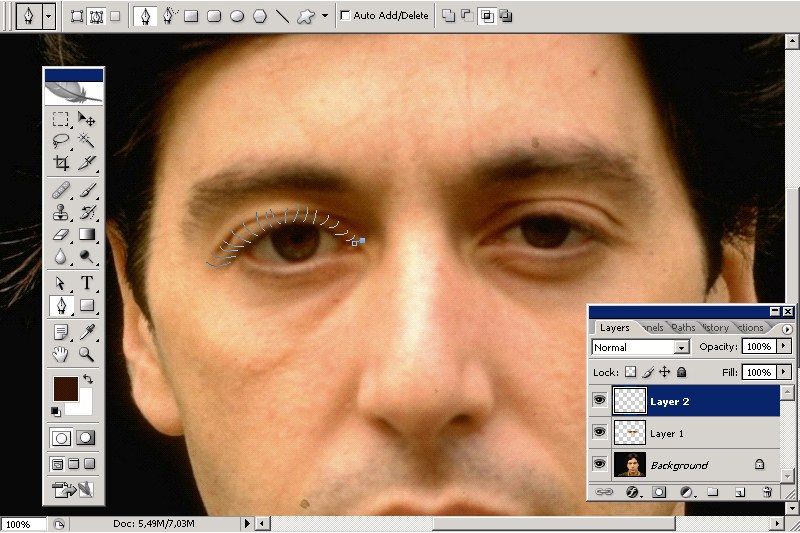Open the History tab

[x=714, y=327]
